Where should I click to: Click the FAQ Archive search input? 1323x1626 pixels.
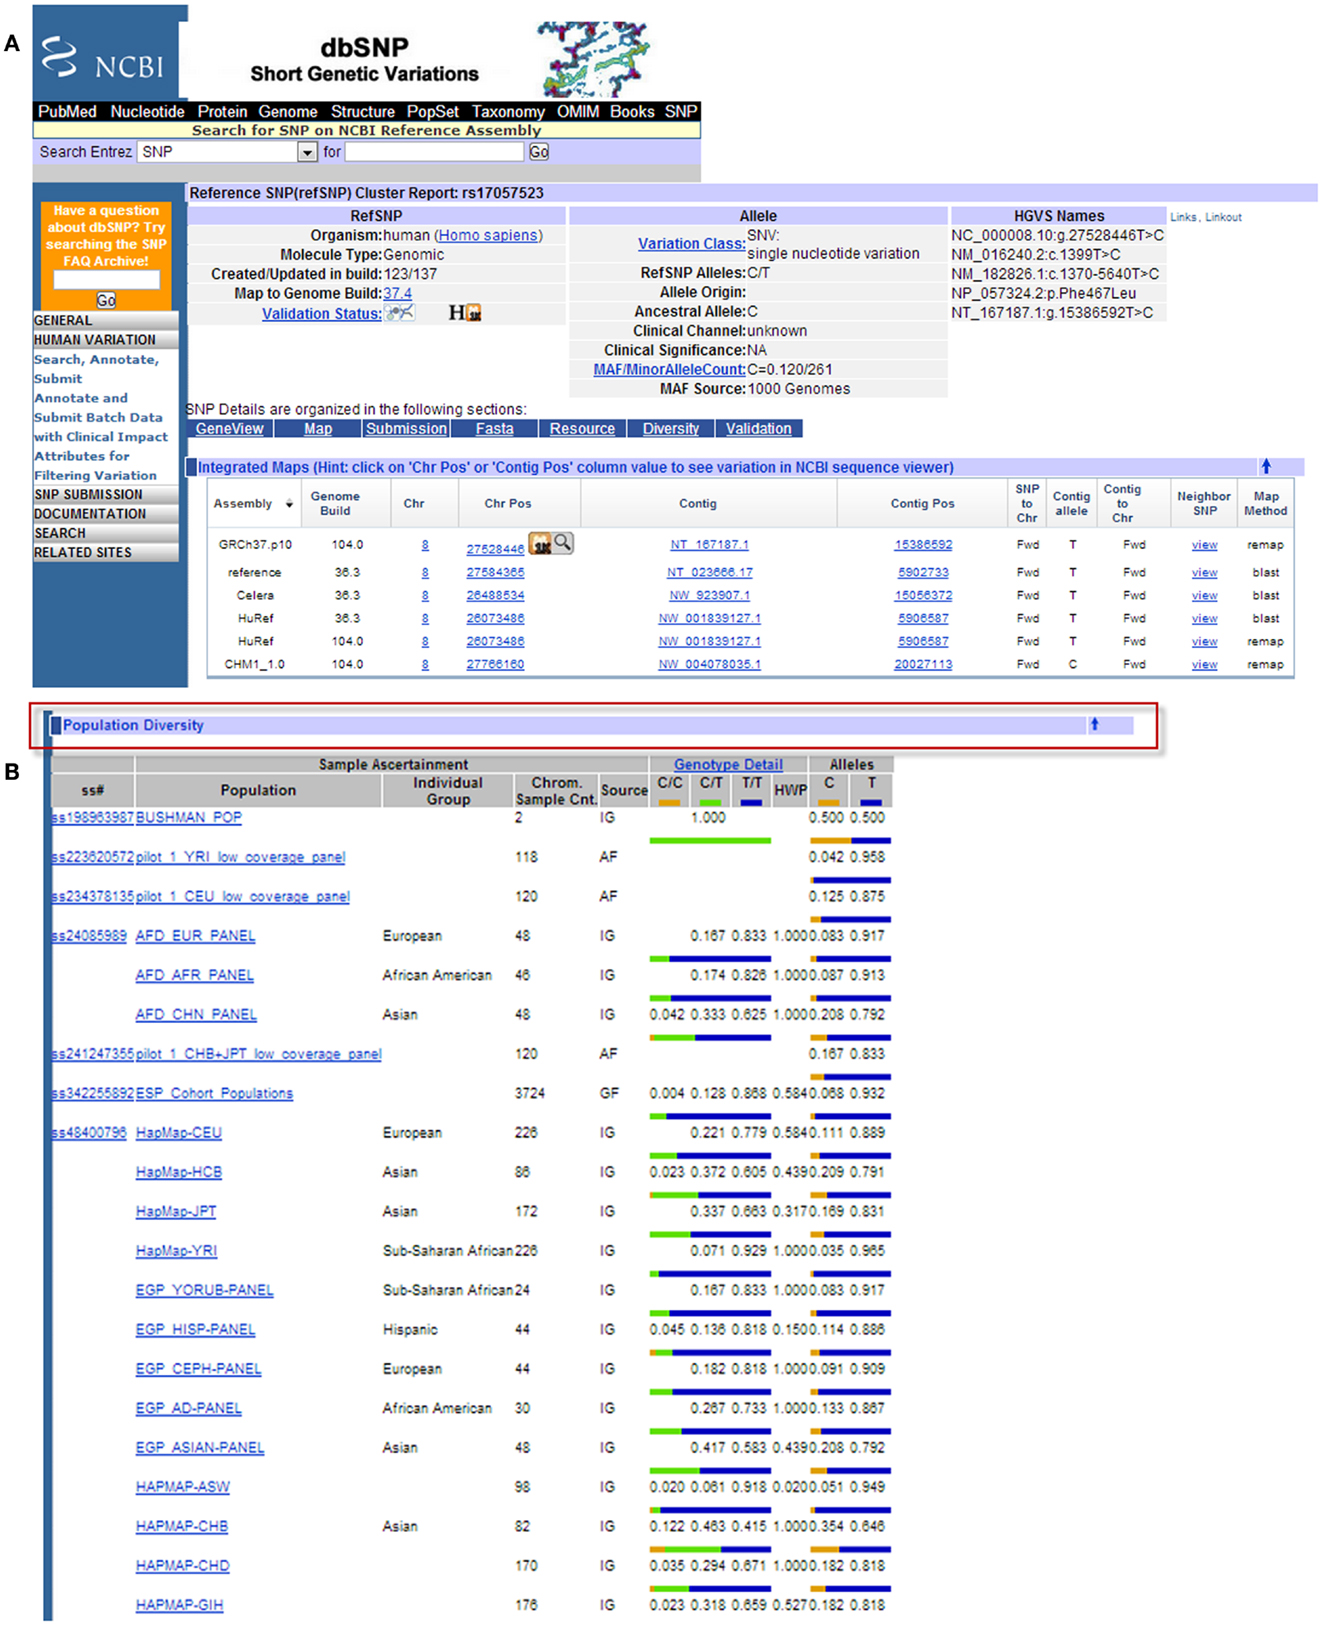pyautogui.click(x=106, y=280)
